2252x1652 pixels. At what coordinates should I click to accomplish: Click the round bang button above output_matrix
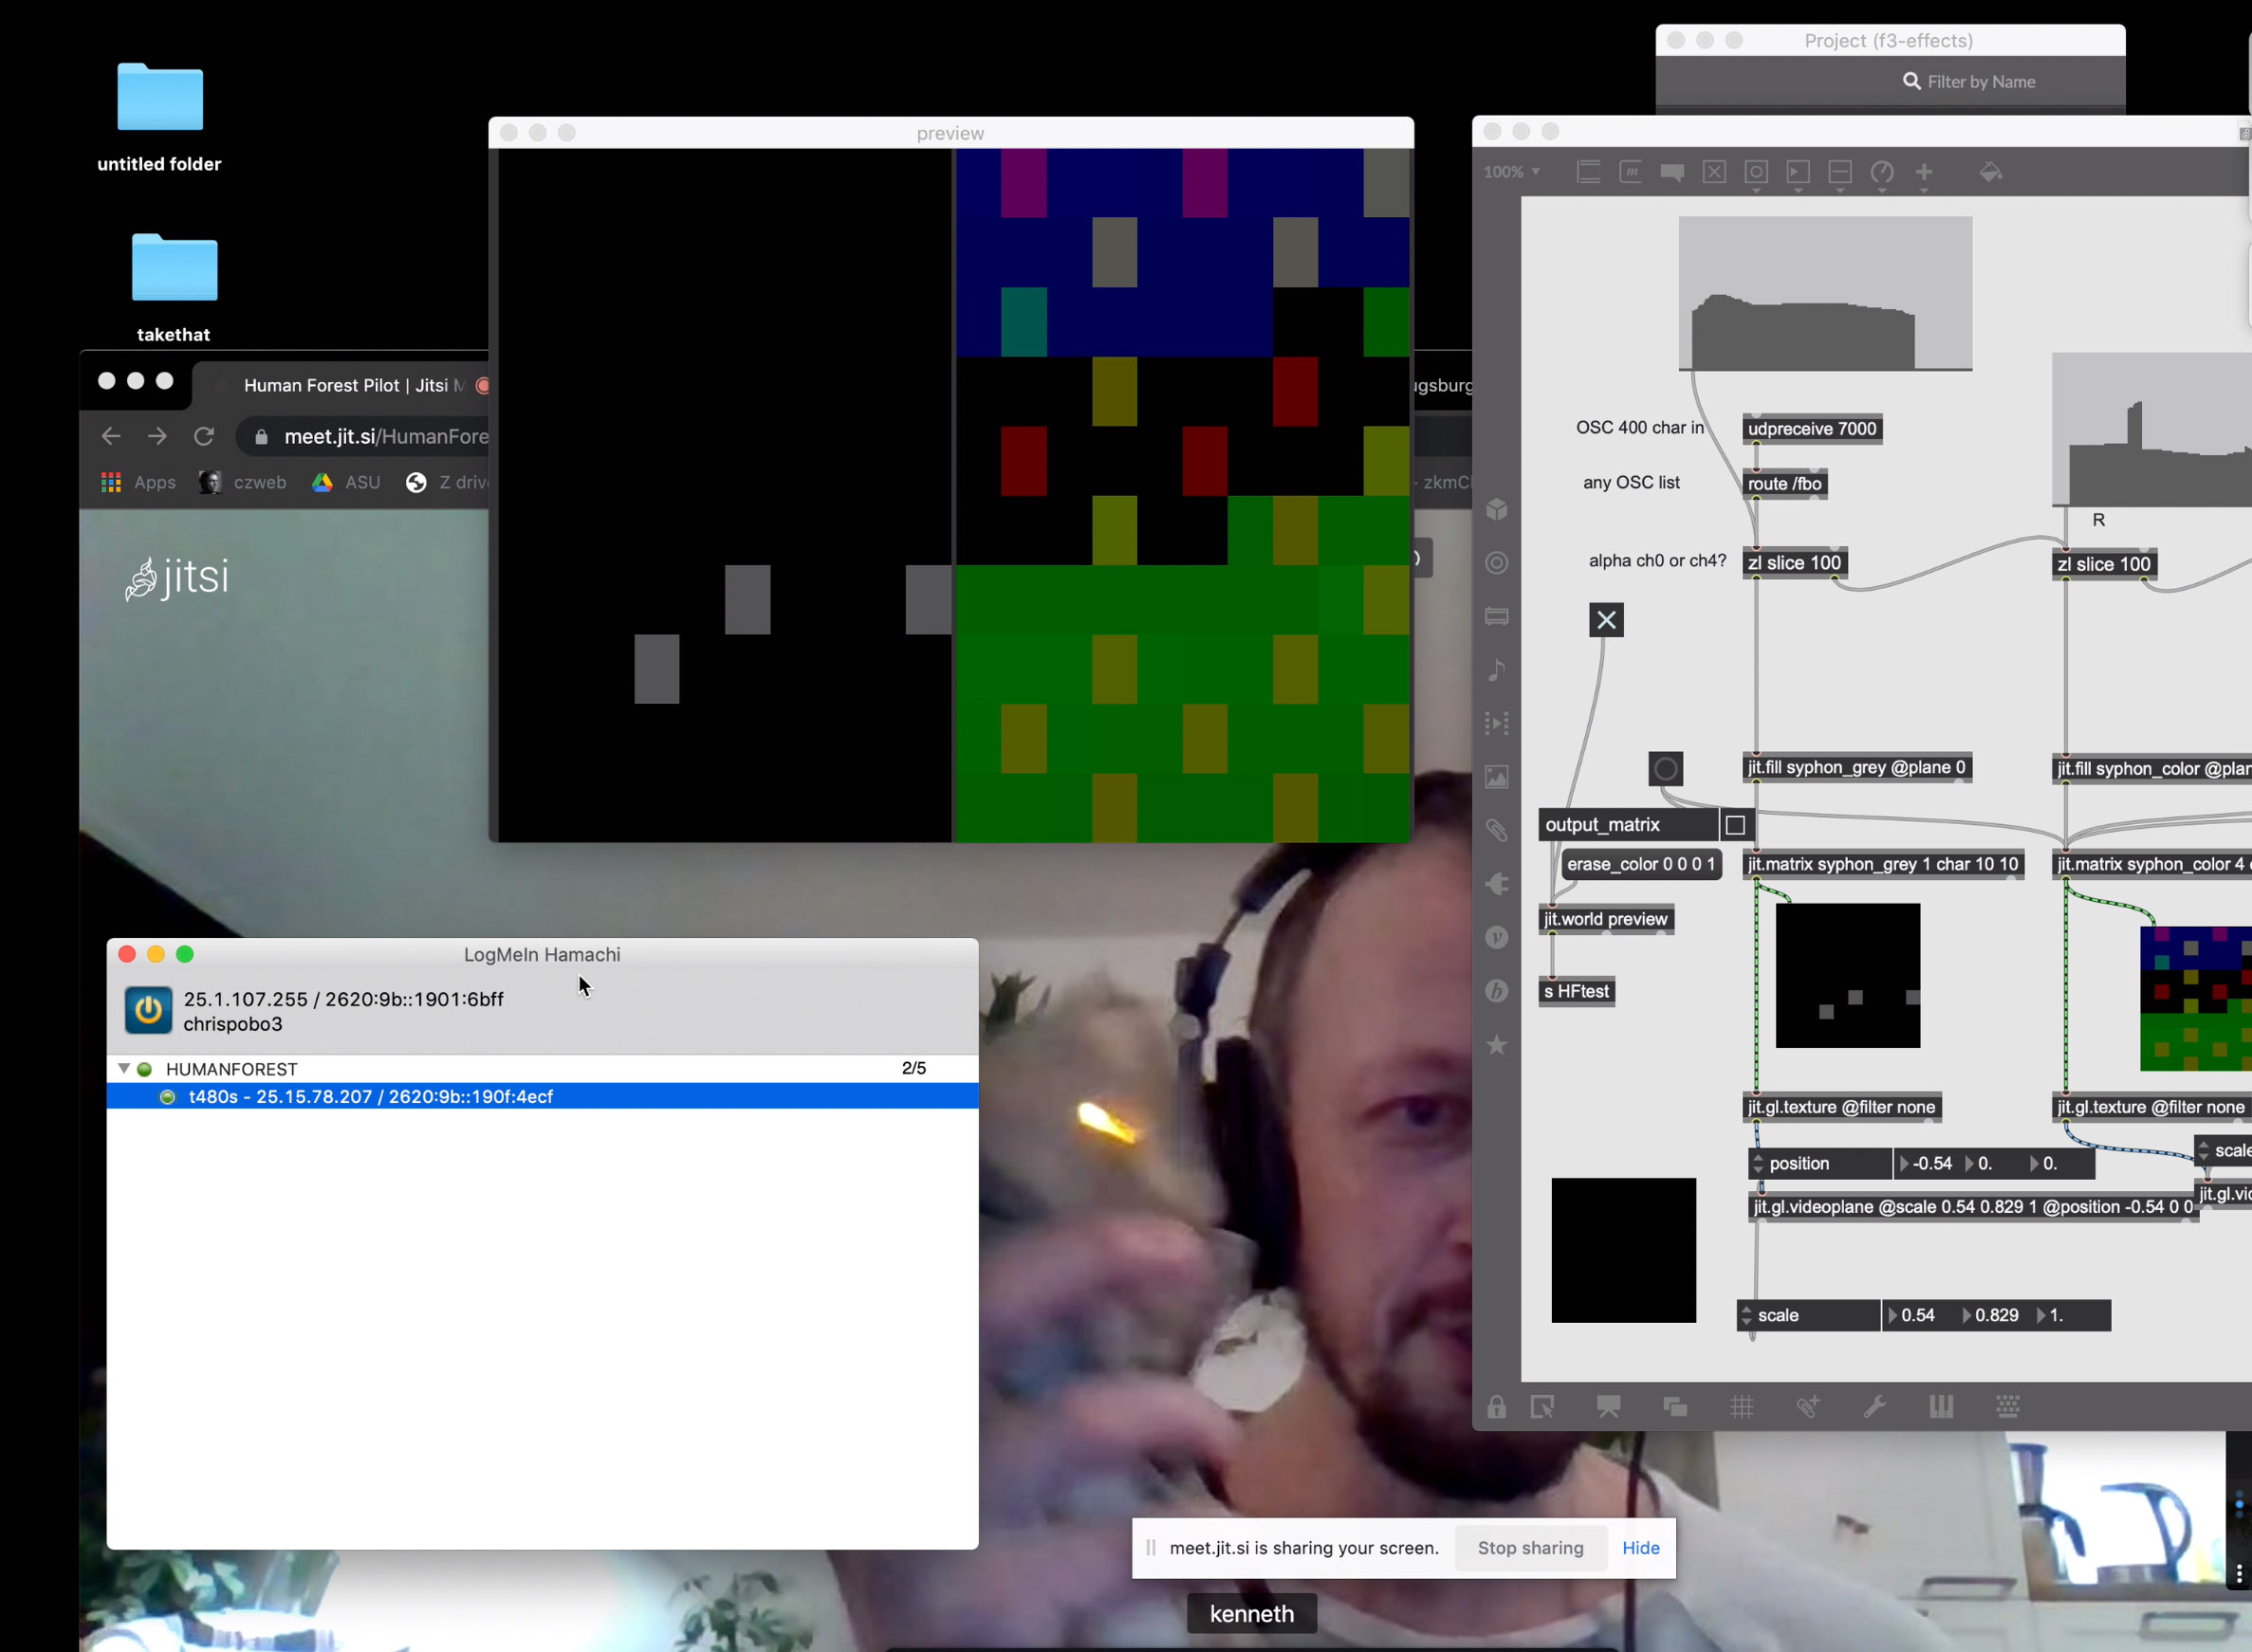1665,769
